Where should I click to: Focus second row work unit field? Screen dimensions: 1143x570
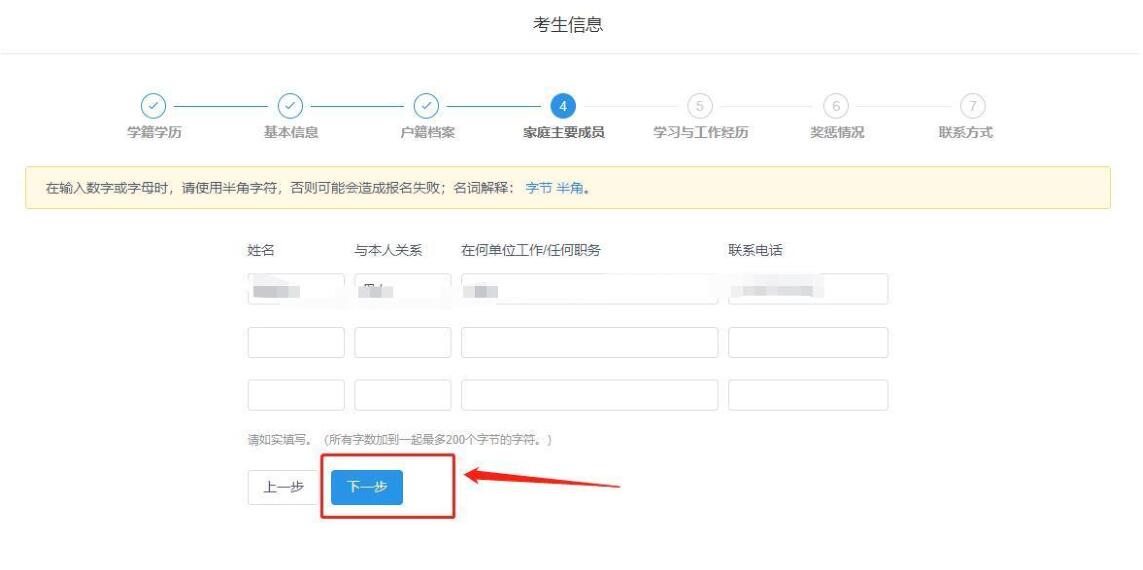coord(589,342)
